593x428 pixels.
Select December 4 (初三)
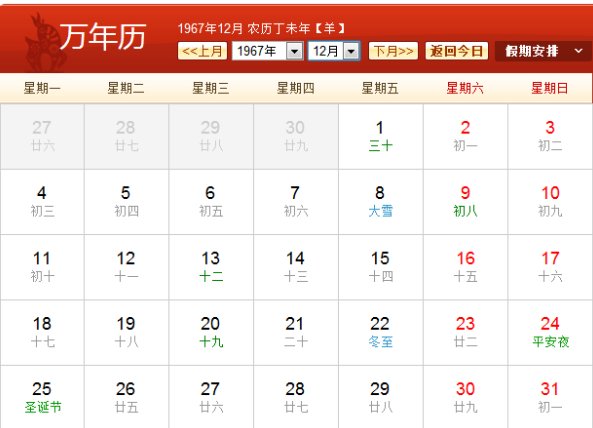pos(42,202)
